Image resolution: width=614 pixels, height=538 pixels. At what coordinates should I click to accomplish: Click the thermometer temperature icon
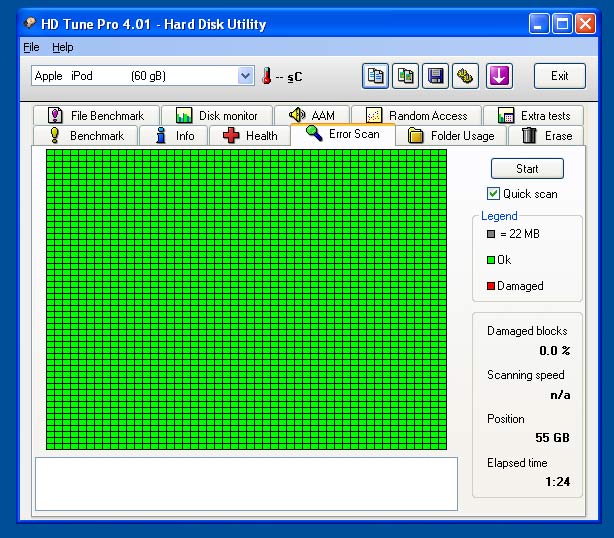coord(267,76)
